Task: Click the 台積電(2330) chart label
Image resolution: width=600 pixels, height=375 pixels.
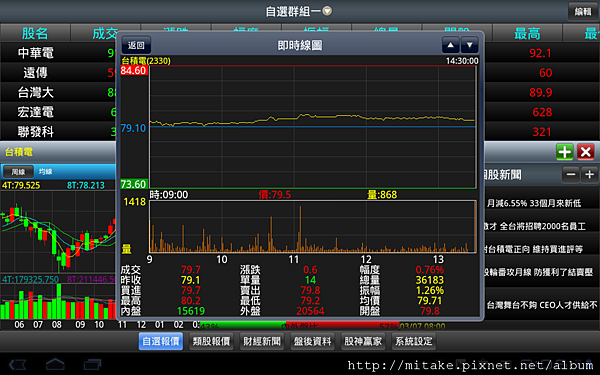Action: pyautogui.click(x=146, y=60)
